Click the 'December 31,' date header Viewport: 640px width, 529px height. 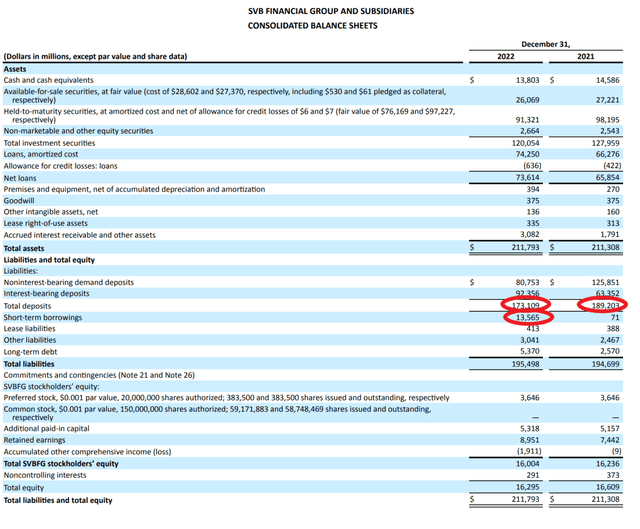point(546,44)
